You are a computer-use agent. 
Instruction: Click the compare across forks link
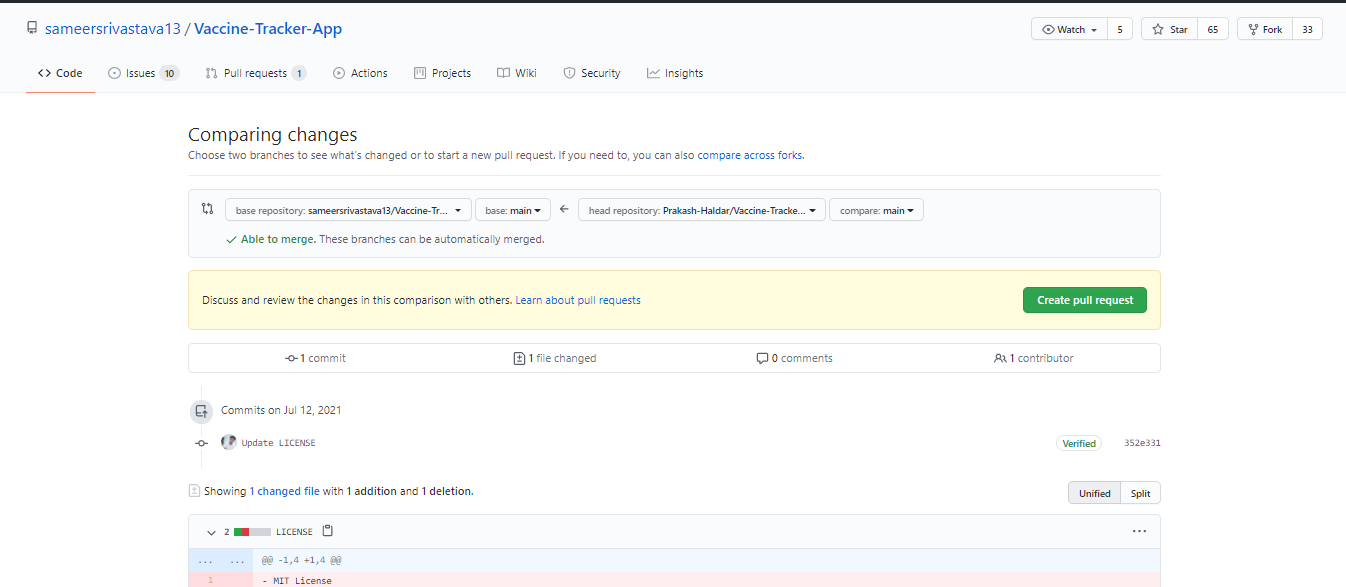pyautogui.click(x=750, y=156)
